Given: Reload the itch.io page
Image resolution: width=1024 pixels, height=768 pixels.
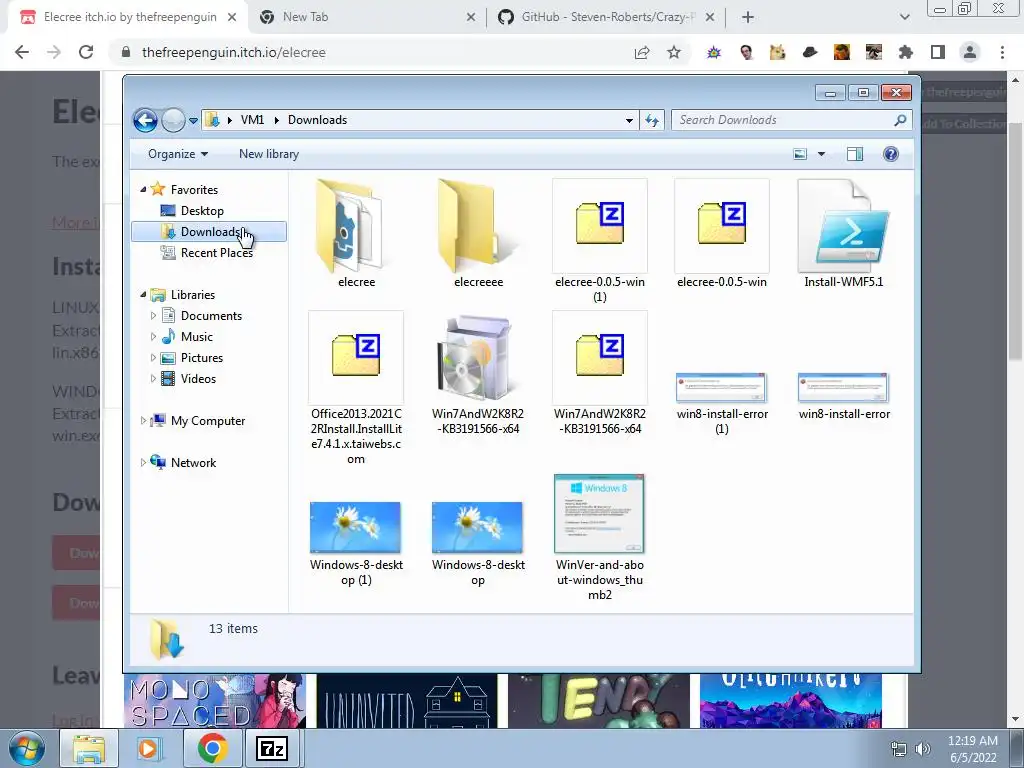Looking at the screenshot, I should [x=86, y=52].
